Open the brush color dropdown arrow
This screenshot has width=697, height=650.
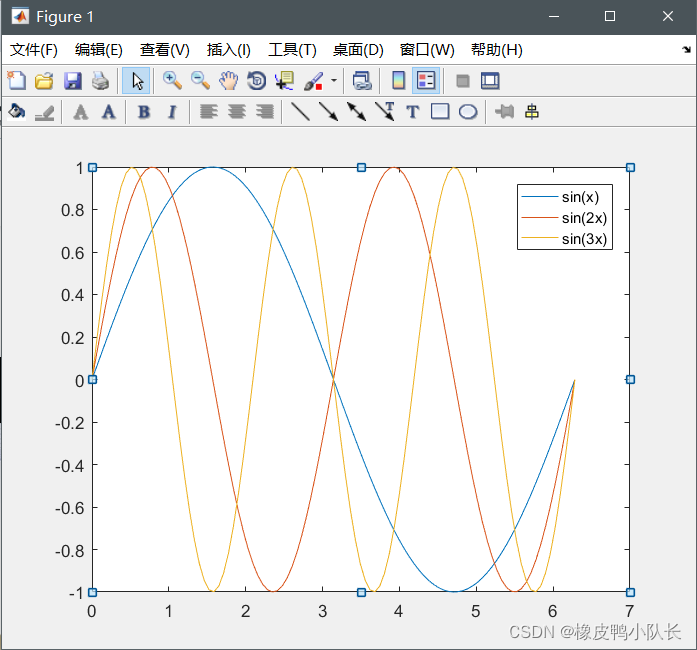(x=334, y=81)
